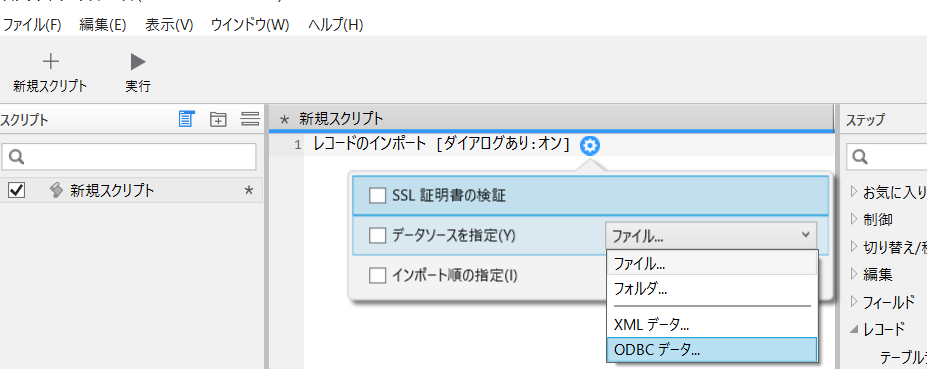Click the new folder icon in Scripts panel
The height and width of the screenshot is (369, 927).
tap(219, 119)
